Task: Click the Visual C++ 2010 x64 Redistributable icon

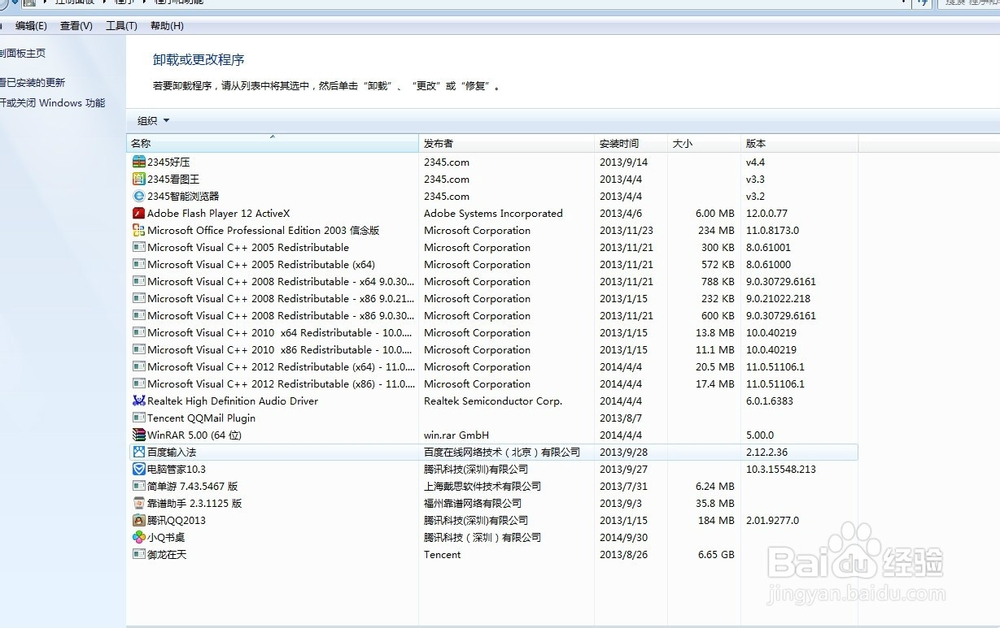Action: point(138,332)
